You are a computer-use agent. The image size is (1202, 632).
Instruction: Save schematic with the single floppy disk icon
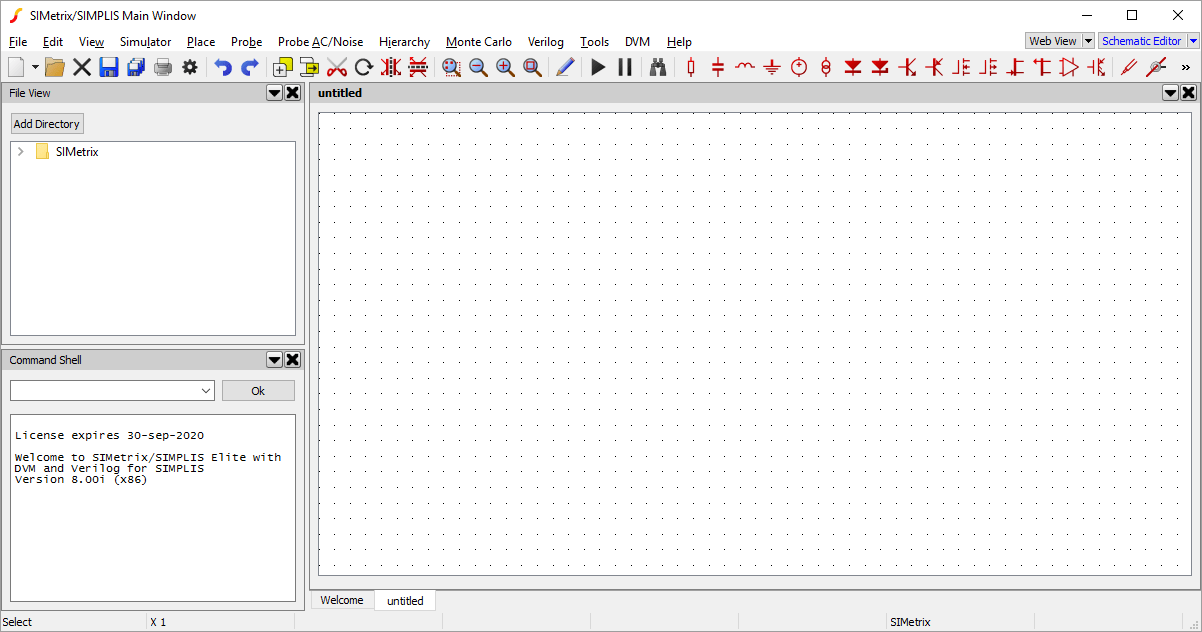click(x=109, y=67)
